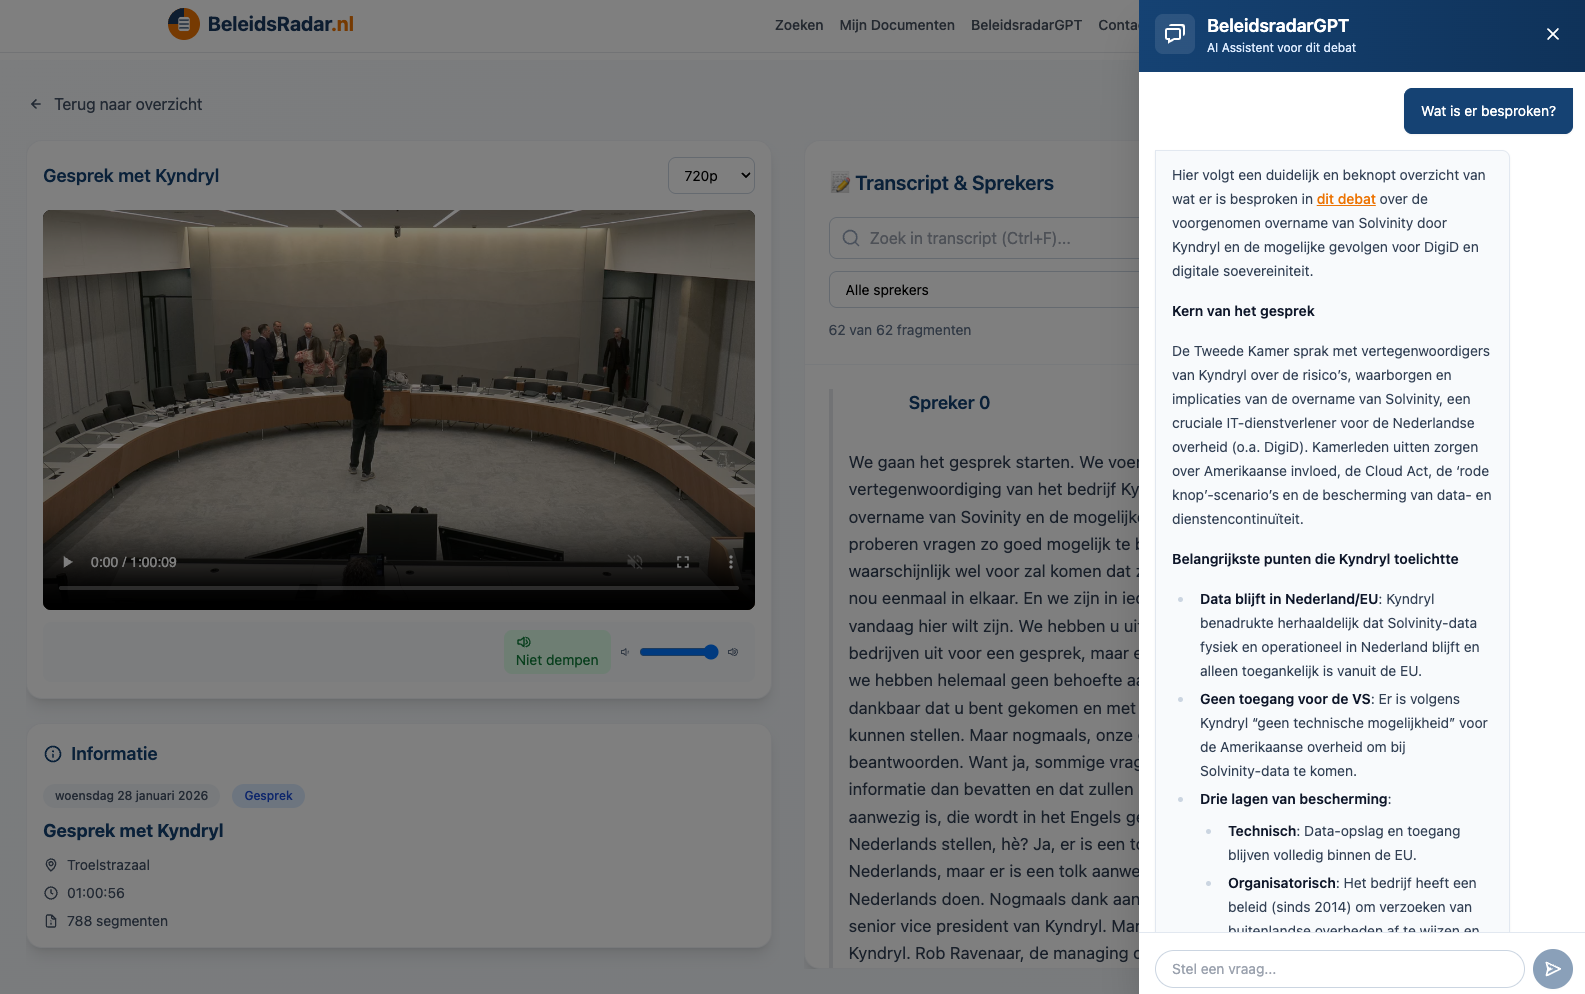
Task: Focus the 'Stel een vraag...' chat input
Action: point(1339,968)
